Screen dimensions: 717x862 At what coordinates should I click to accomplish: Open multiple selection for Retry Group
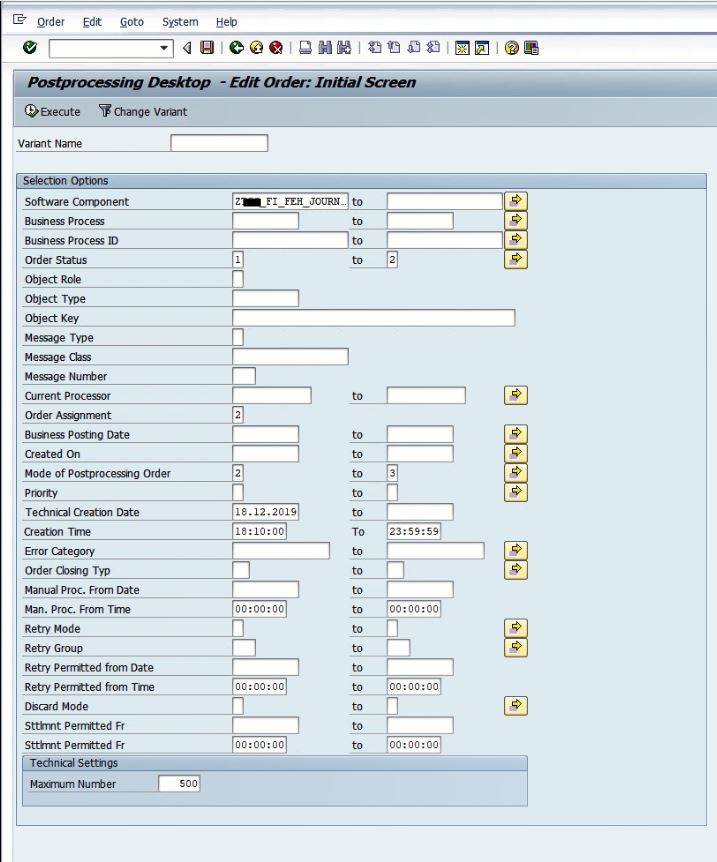click(516, 647)
